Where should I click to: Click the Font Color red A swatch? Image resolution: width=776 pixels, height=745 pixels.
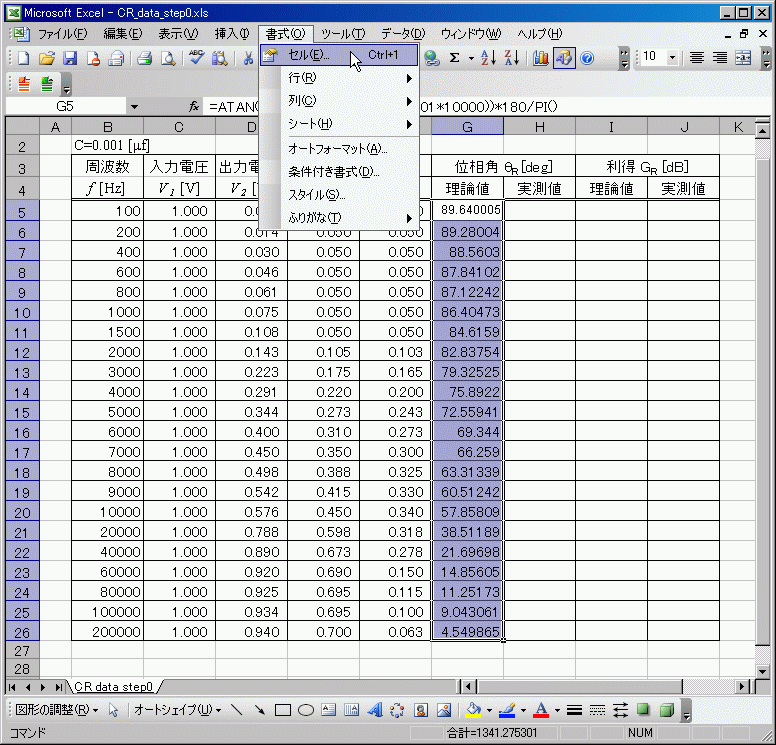pyautogui.click(x=541, y=710)
